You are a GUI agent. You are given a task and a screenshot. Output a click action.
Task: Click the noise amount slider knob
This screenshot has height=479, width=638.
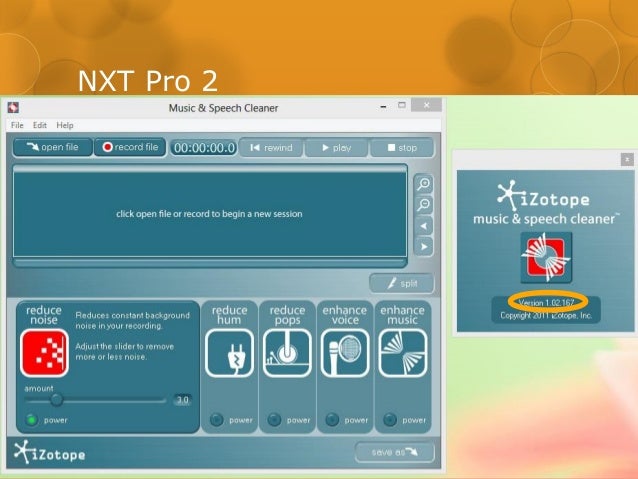tap(57, 400)
